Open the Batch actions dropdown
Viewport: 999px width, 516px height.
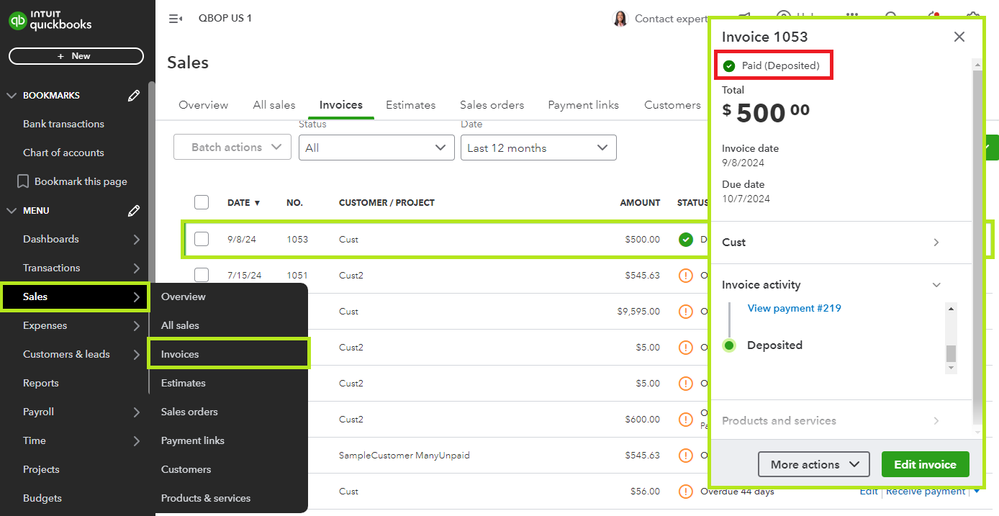[233, 147]
